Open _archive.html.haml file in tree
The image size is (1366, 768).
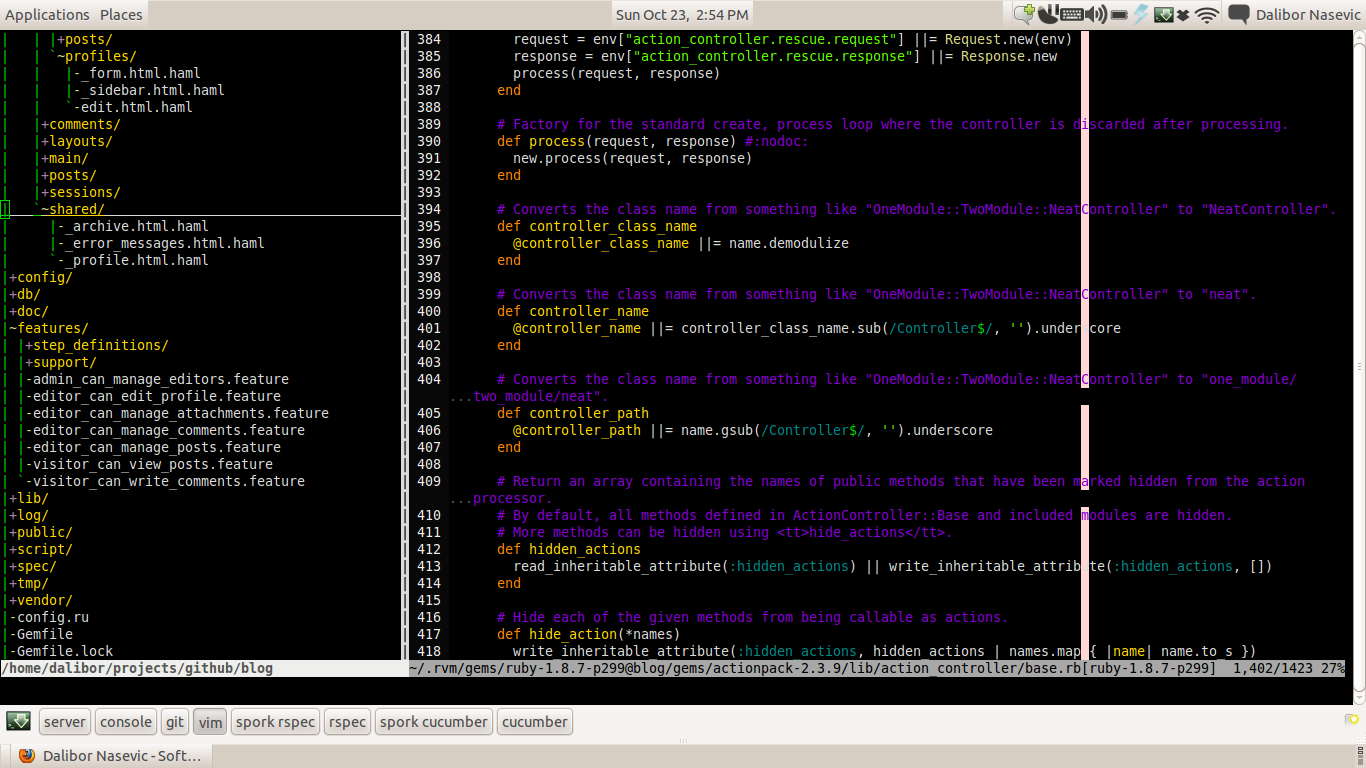click(137, 226)
